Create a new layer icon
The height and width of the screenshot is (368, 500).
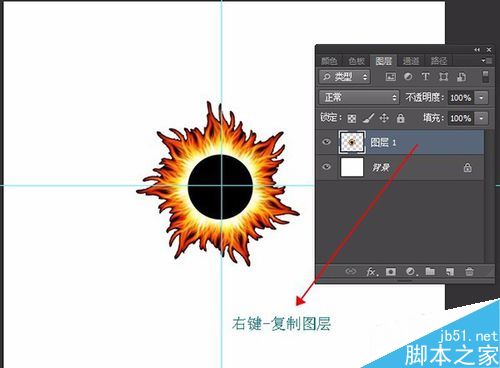tap(450, 272)
